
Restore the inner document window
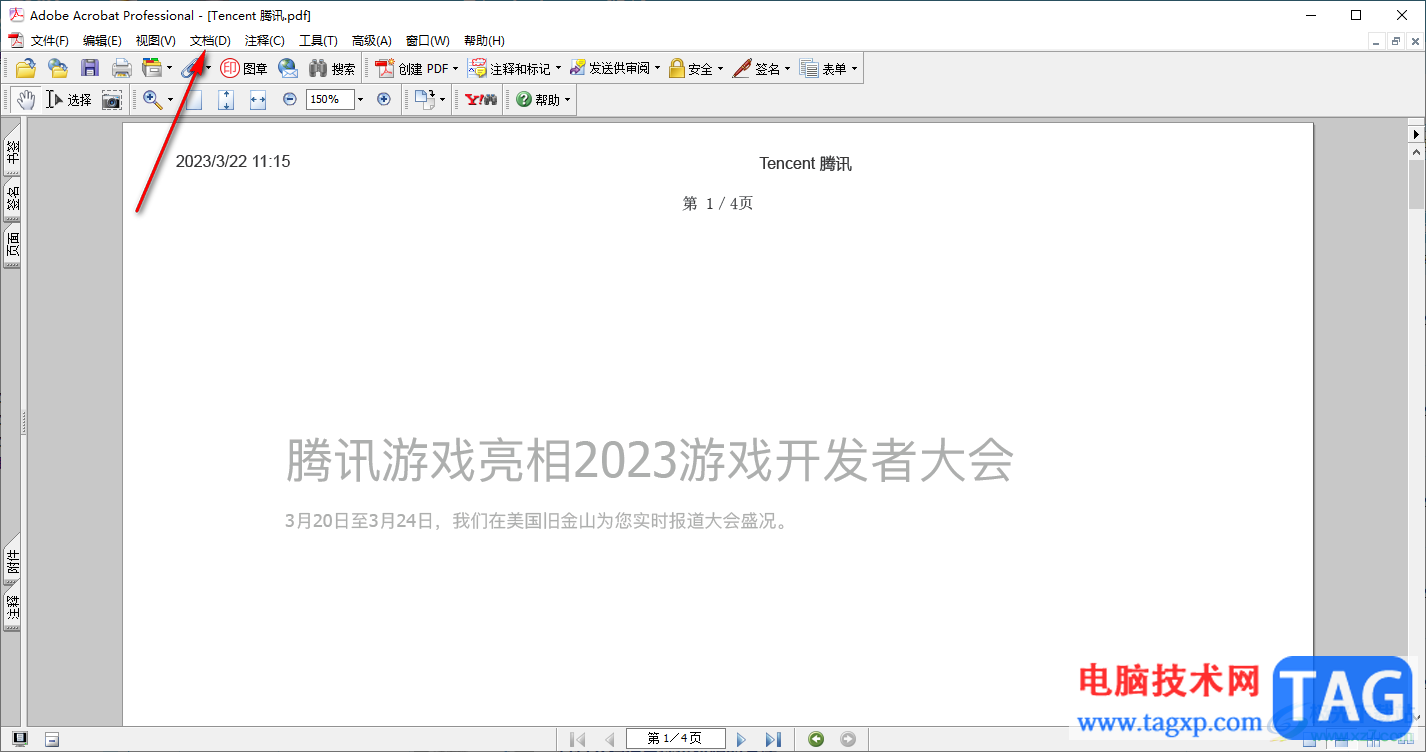tap(1396, 41)
